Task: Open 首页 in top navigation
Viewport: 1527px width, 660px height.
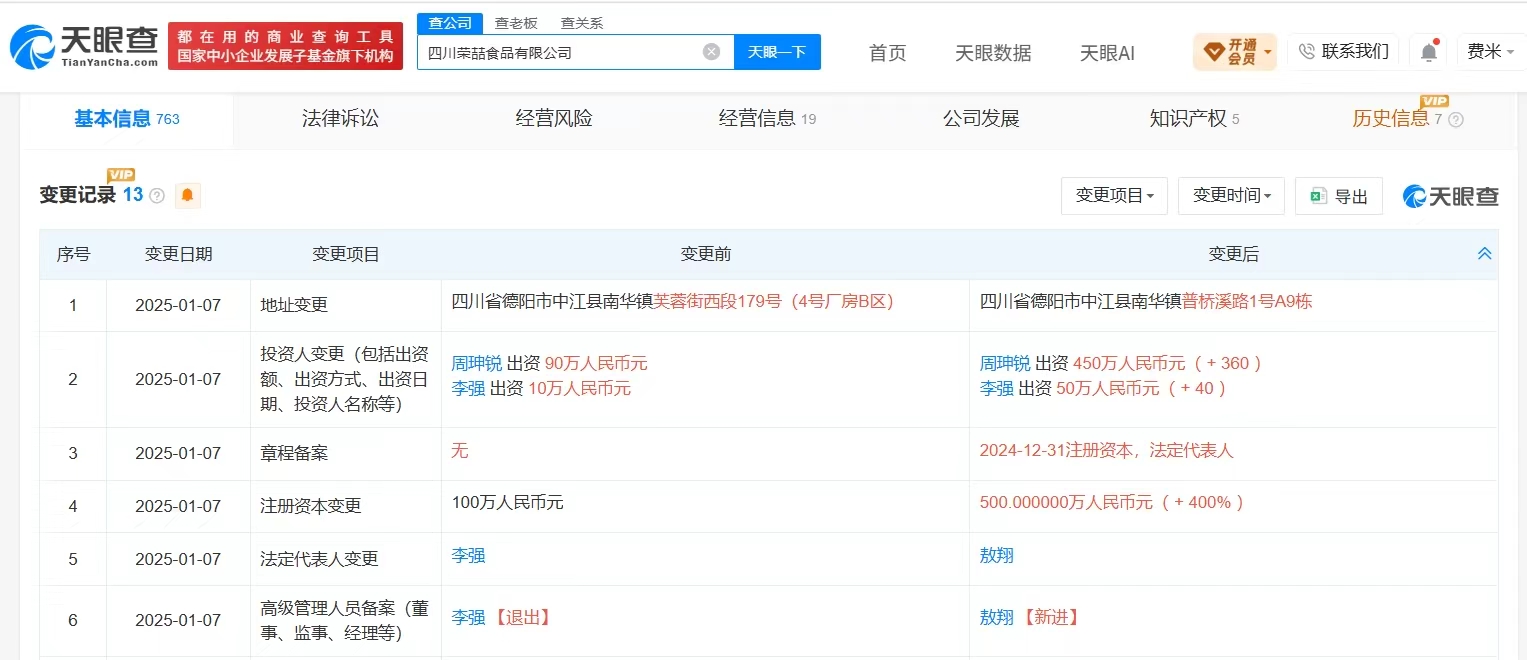Action: pos(888,53)
